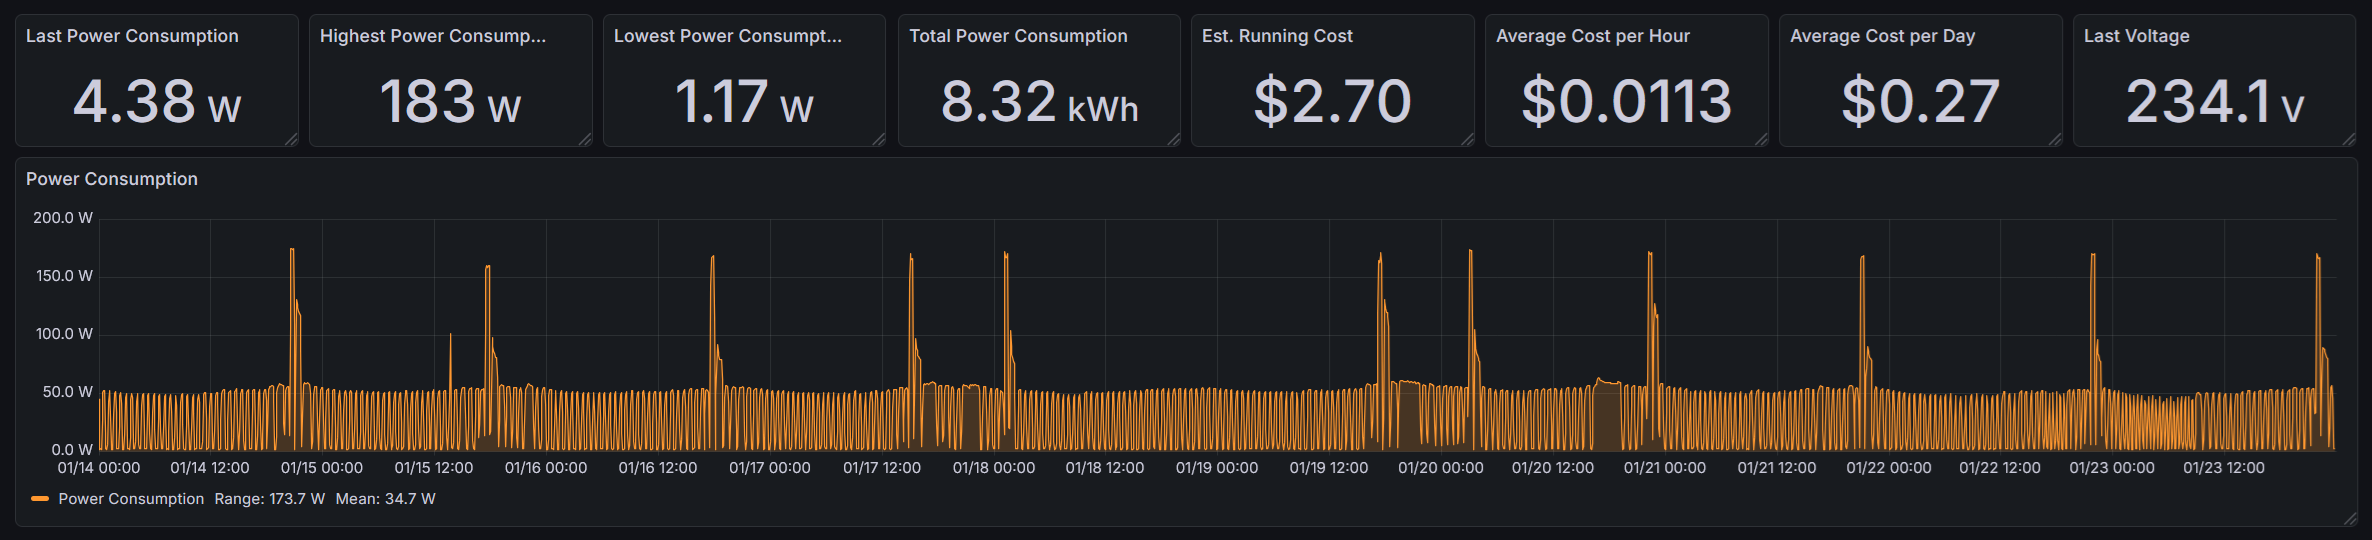Click resize handle of Average Cost per Hour panel
This screenshot has width=2372, height=540.
(x=1762, y=140)
